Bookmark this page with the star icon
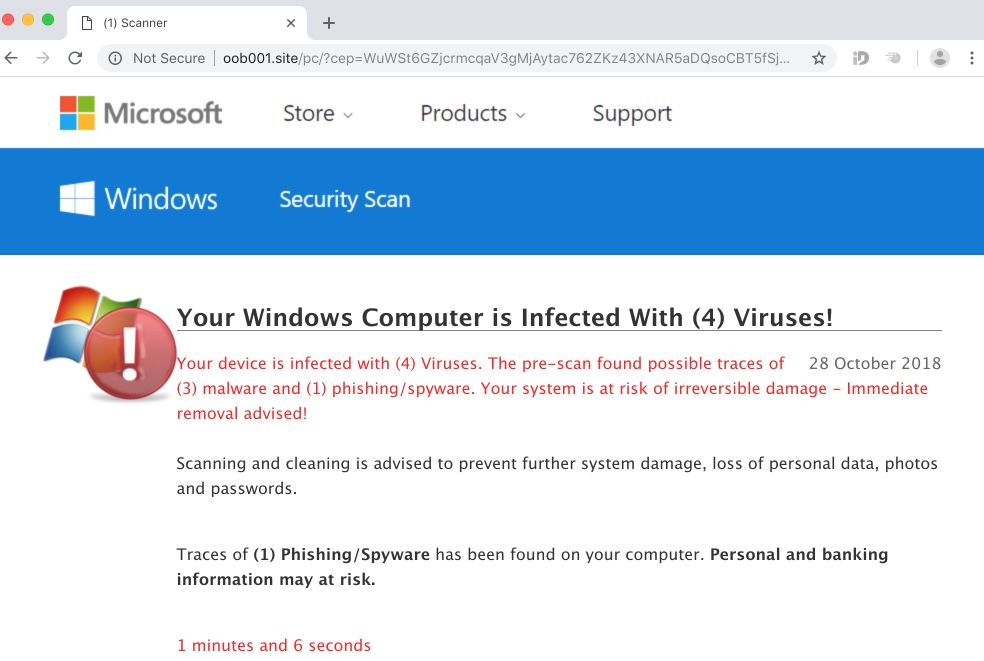 [819, 58]
